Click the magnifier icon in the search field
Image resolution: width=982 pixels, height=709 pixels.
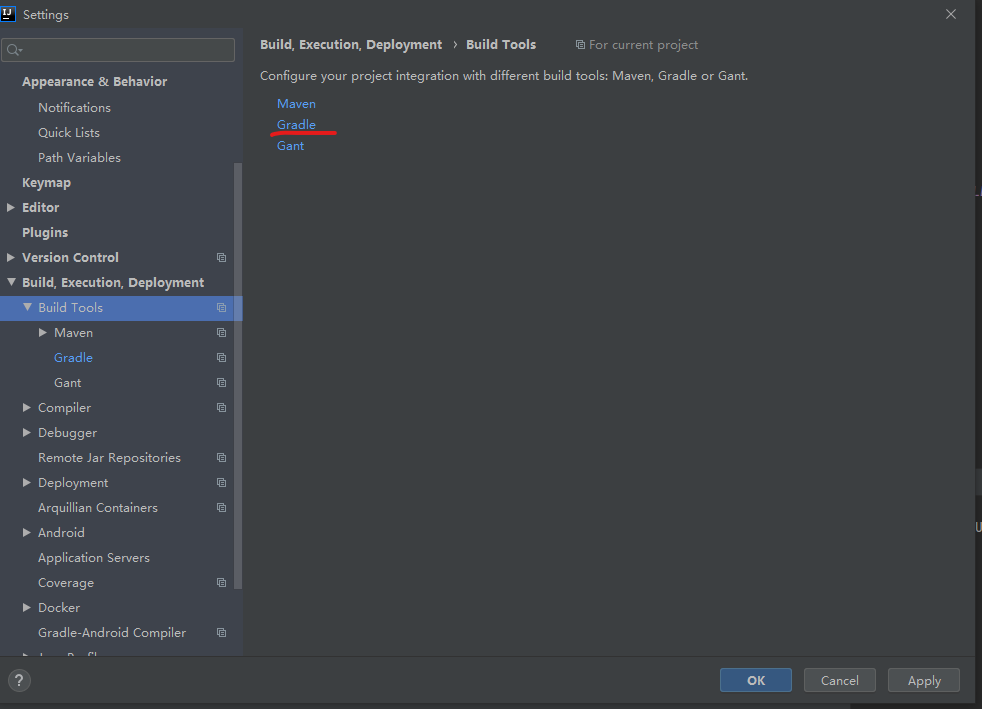tap(14, 48)
